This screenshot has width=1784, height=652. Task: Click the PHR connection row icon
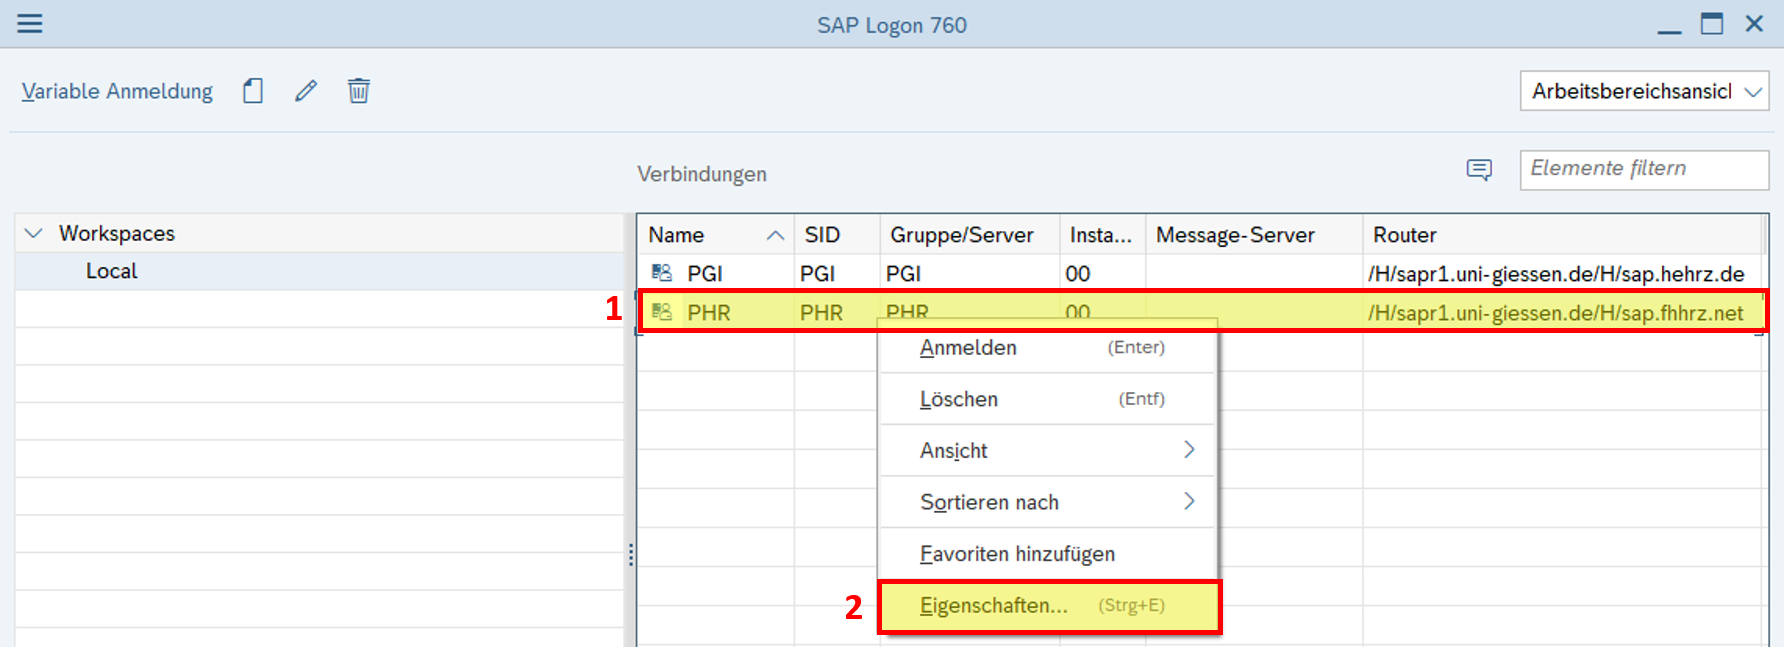coord(662,312)
